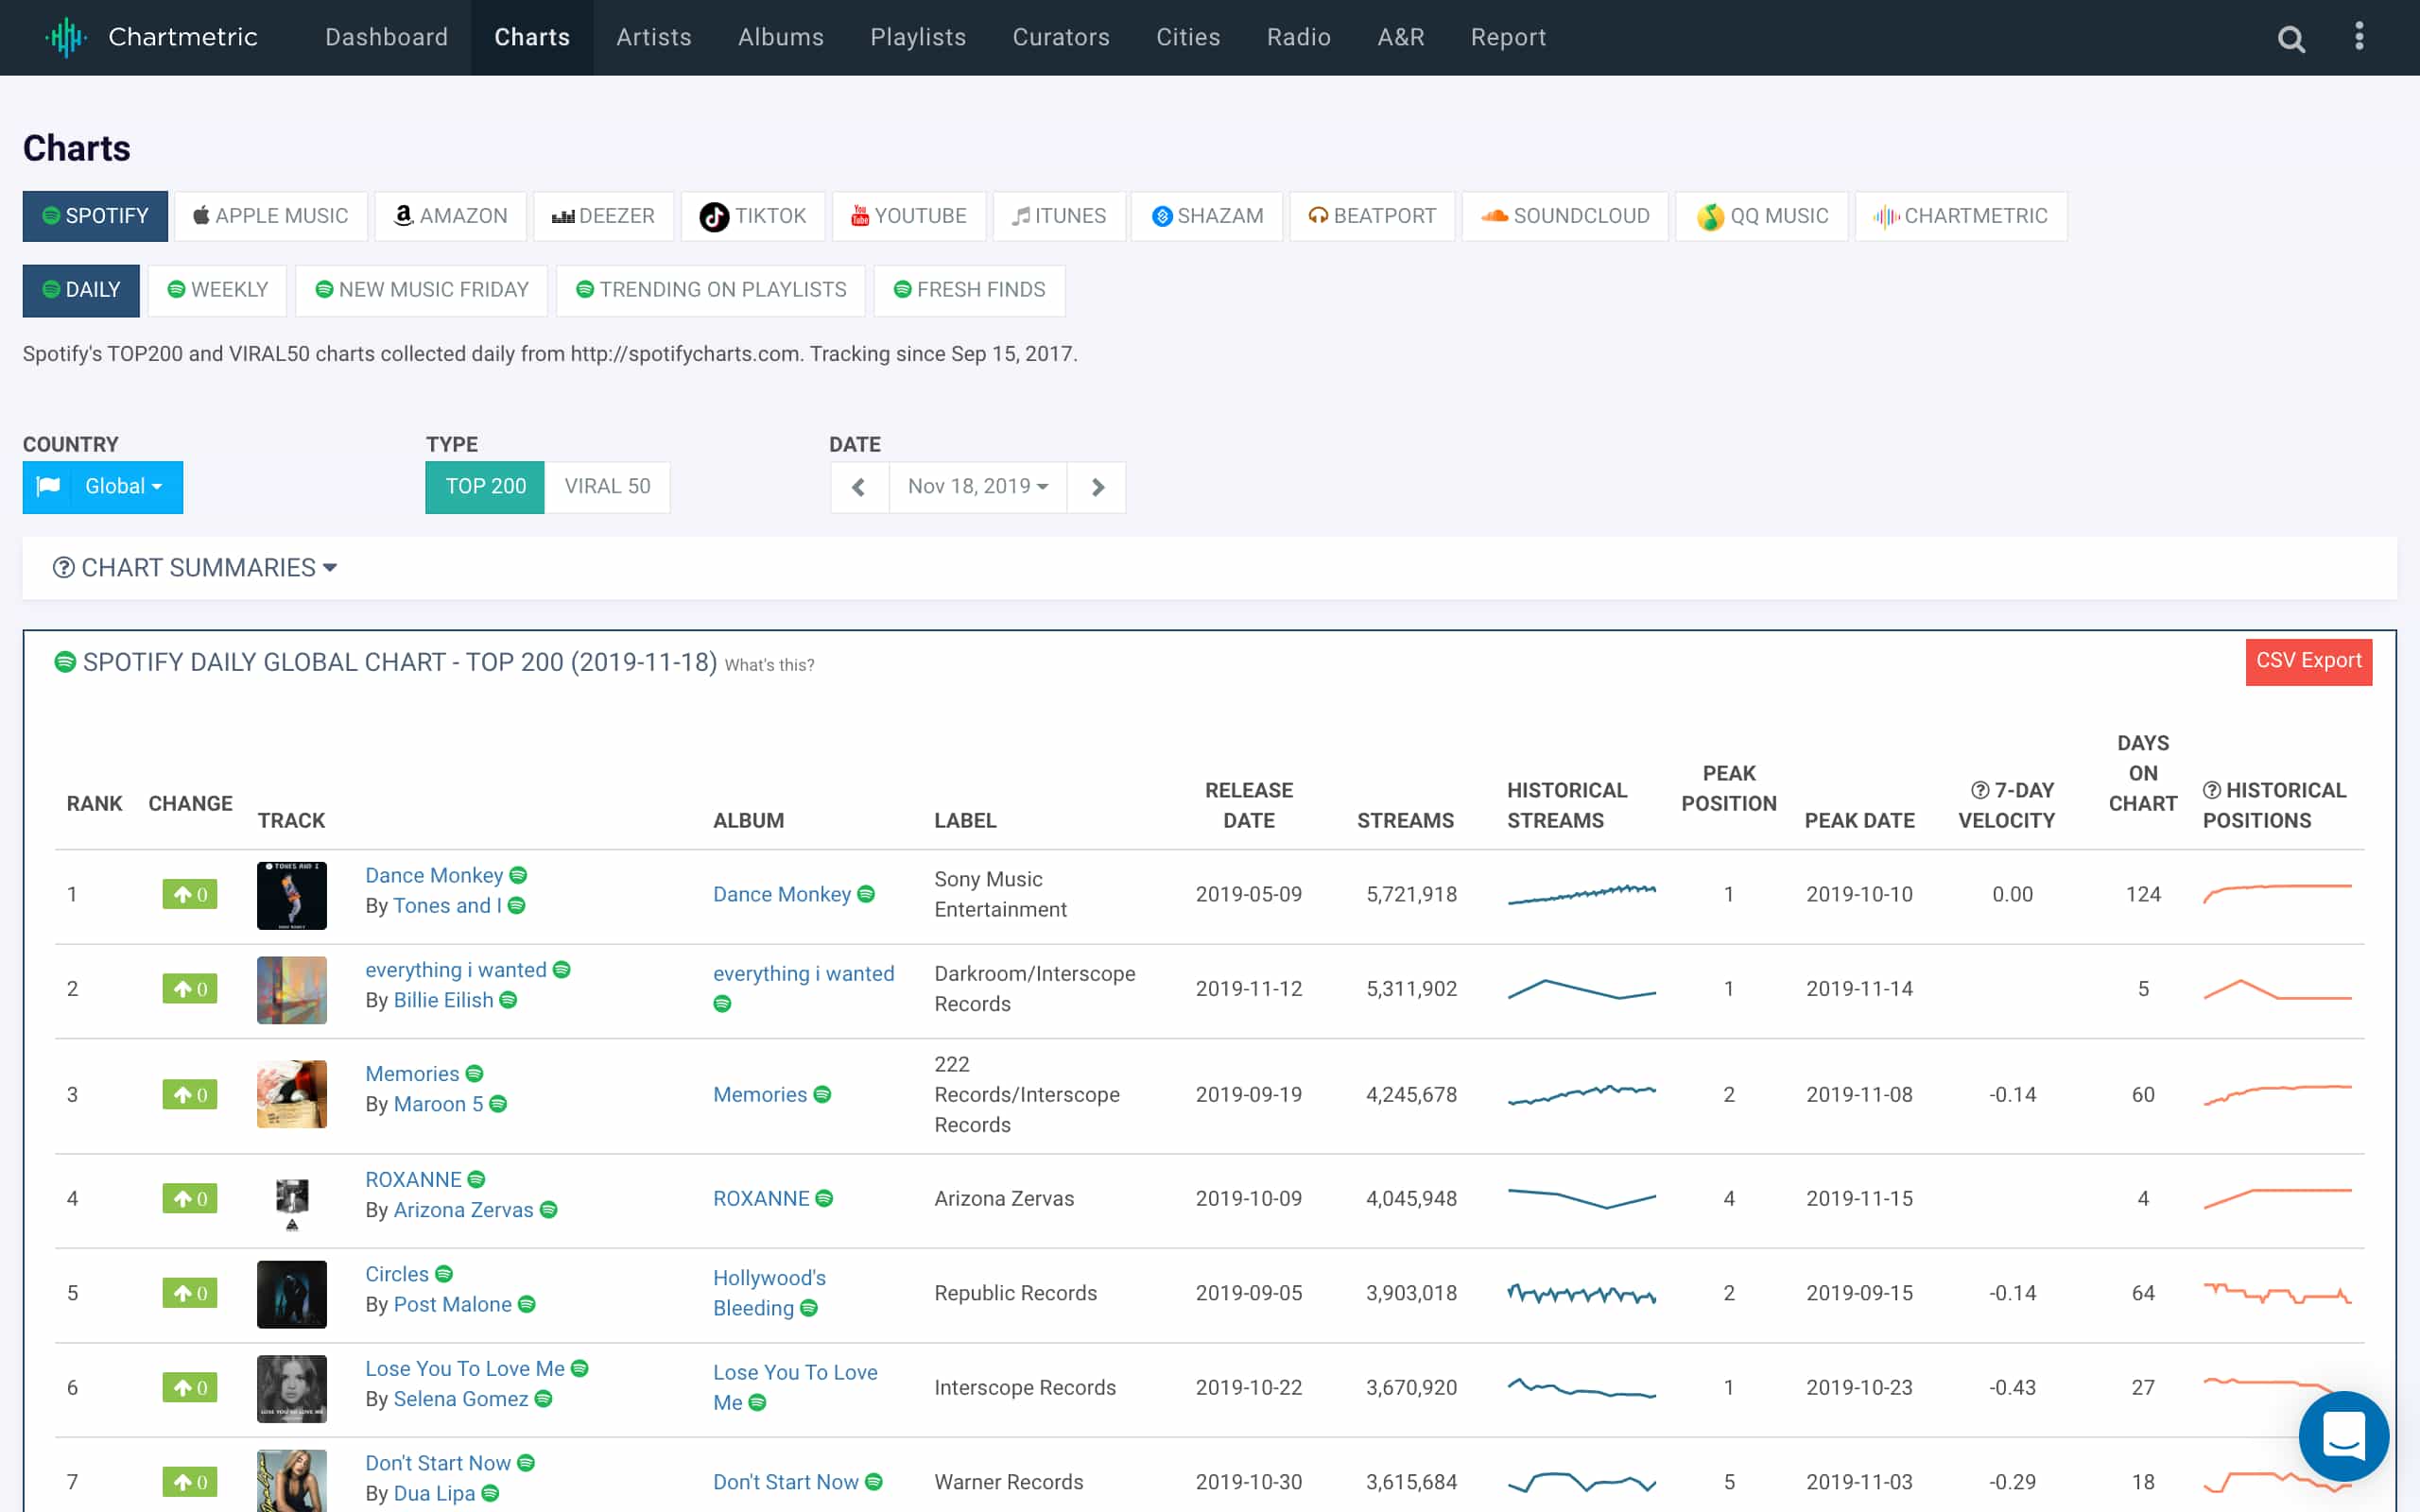
Task: Click the Spotify icon beside Memories album
Action: pyautogui.click(x=822, y=1094)
